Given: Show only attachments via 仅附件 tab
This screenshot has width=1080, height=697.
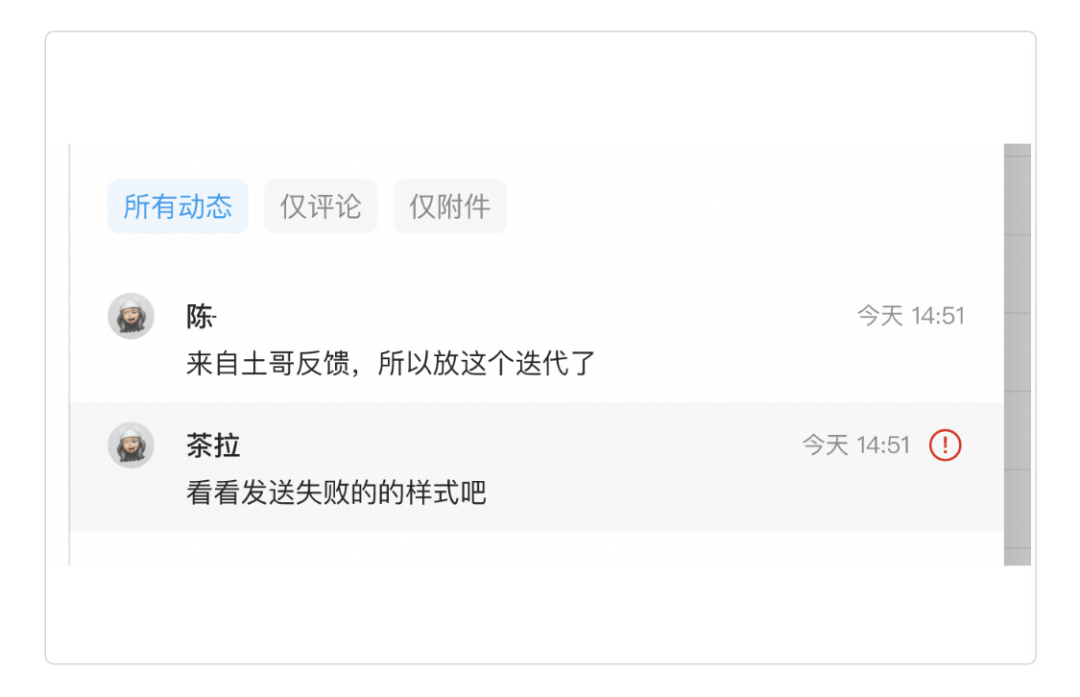Looking at the screenshot, I should pyautogui.click(x=450, y=207).
